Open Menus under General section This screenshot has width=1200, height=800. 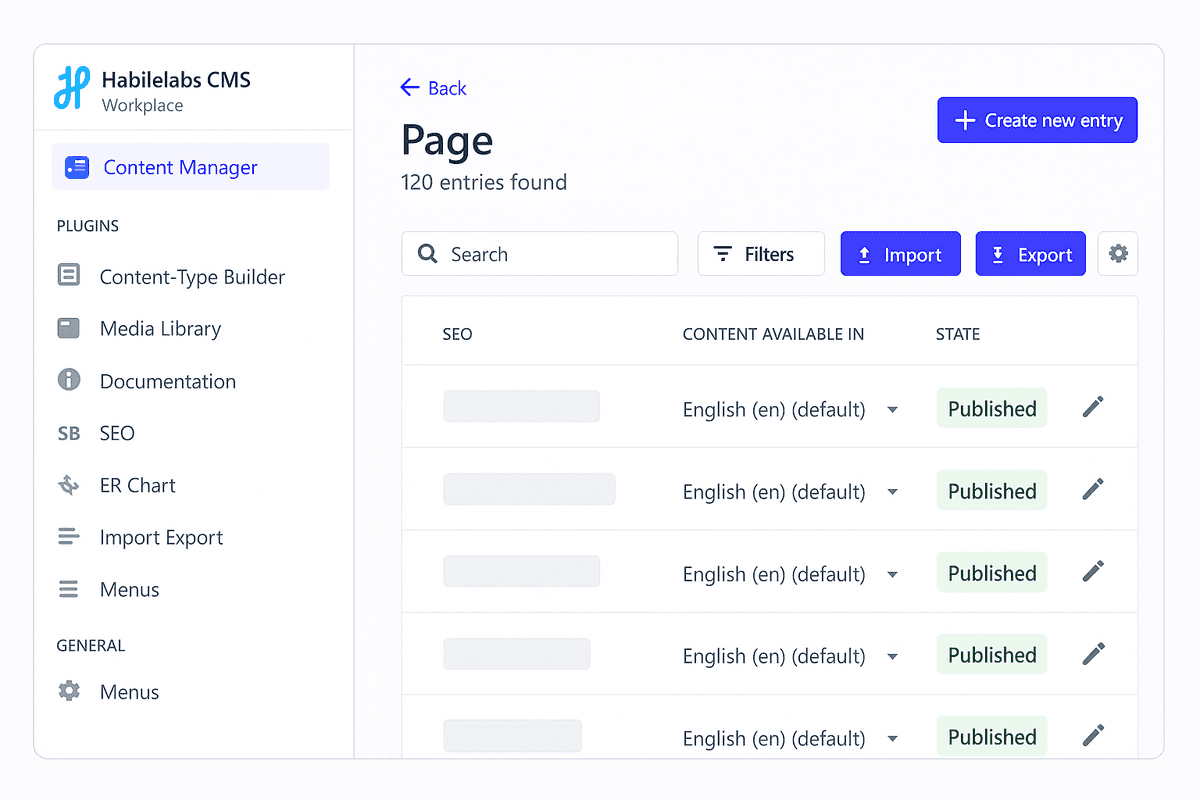click(129, 692)
